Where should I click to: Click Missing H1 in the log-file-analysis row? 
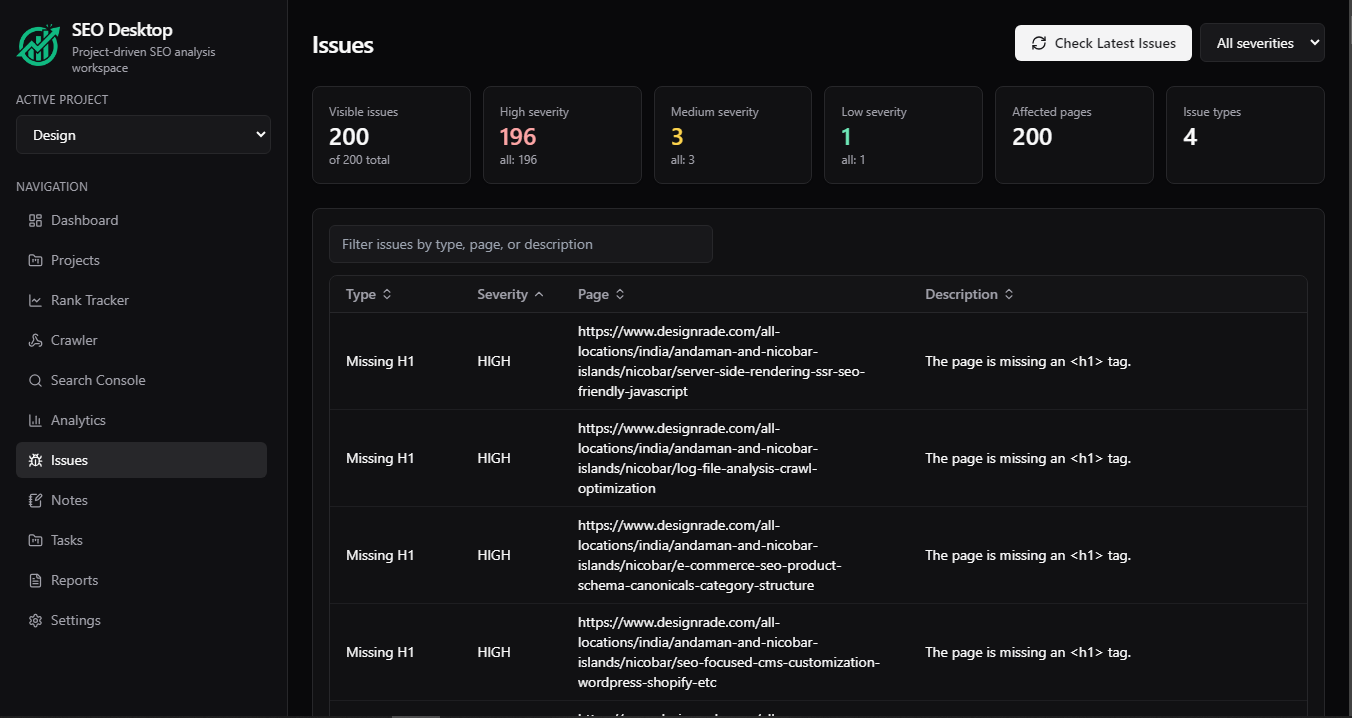380,458
